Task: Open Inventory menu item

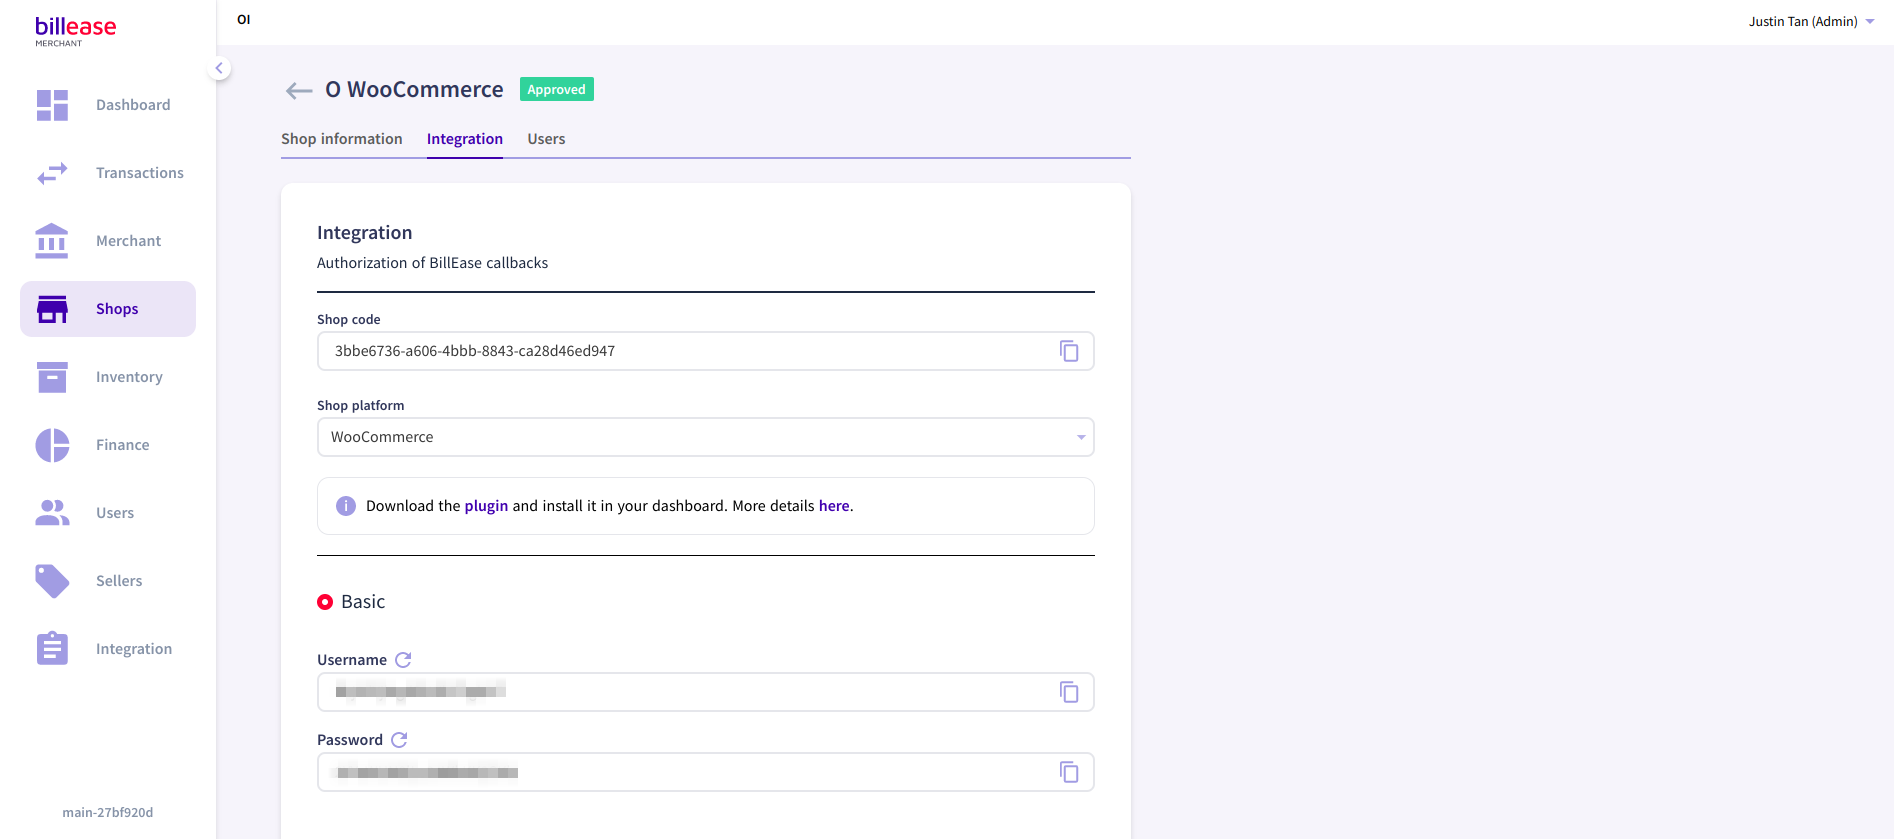Action: click(x=108, y=377)
